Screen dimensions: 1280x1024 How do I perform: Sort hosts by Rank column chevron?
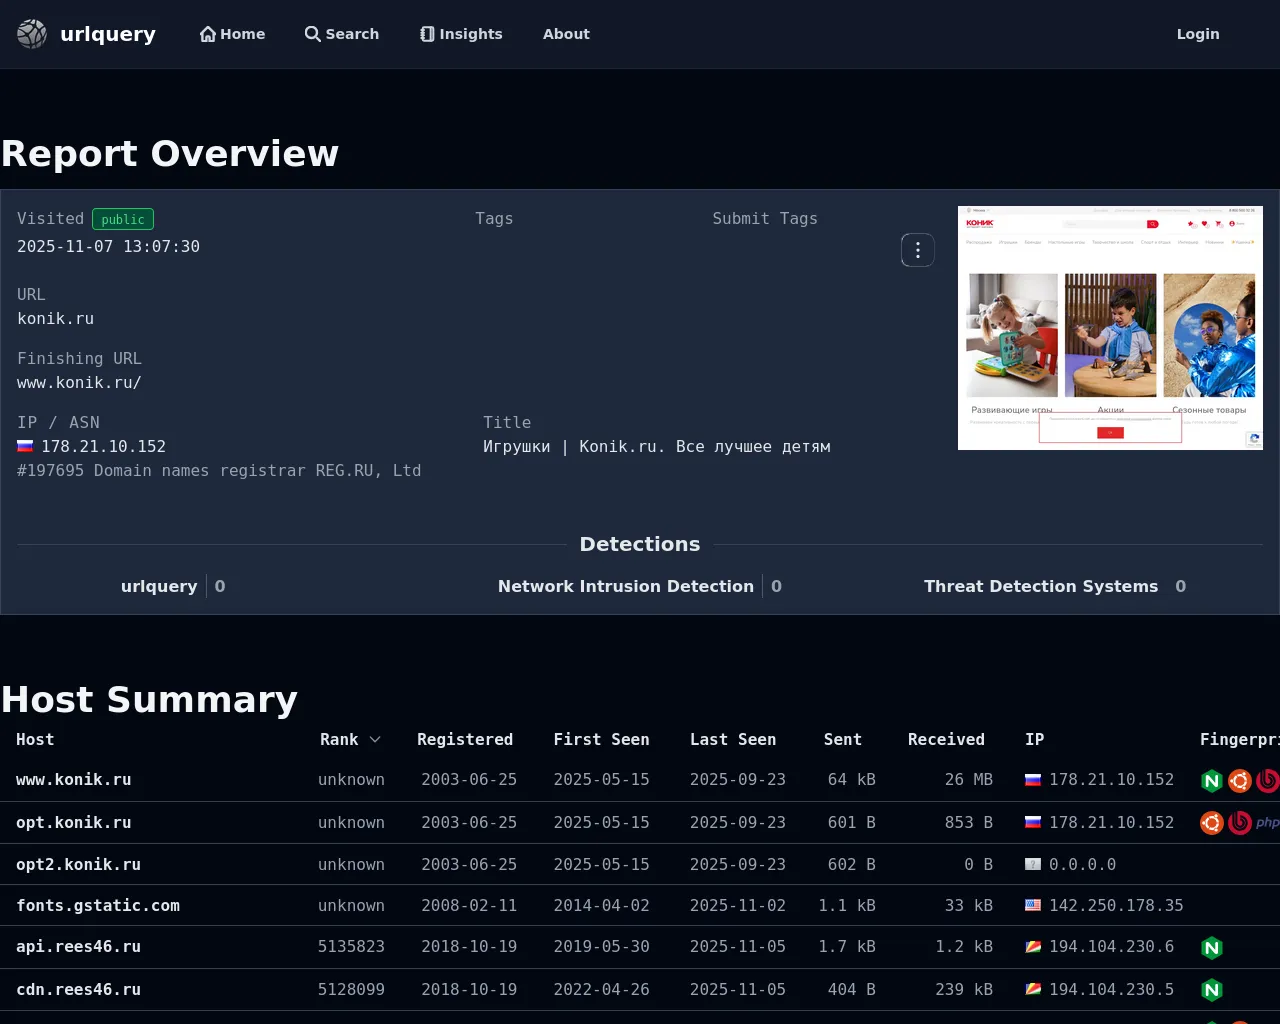click(x=375, y=740)
